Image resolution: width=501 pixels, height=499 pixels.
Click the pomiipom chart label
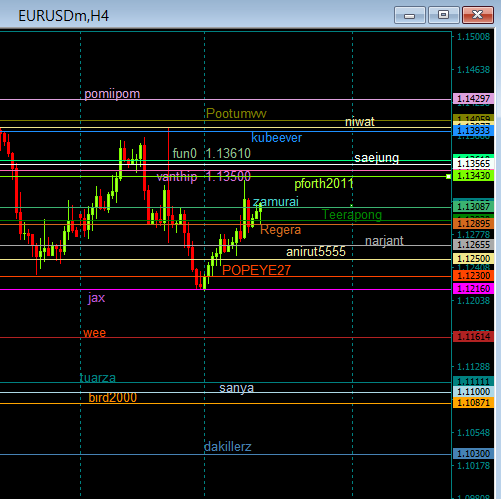(x=112, y=94)
